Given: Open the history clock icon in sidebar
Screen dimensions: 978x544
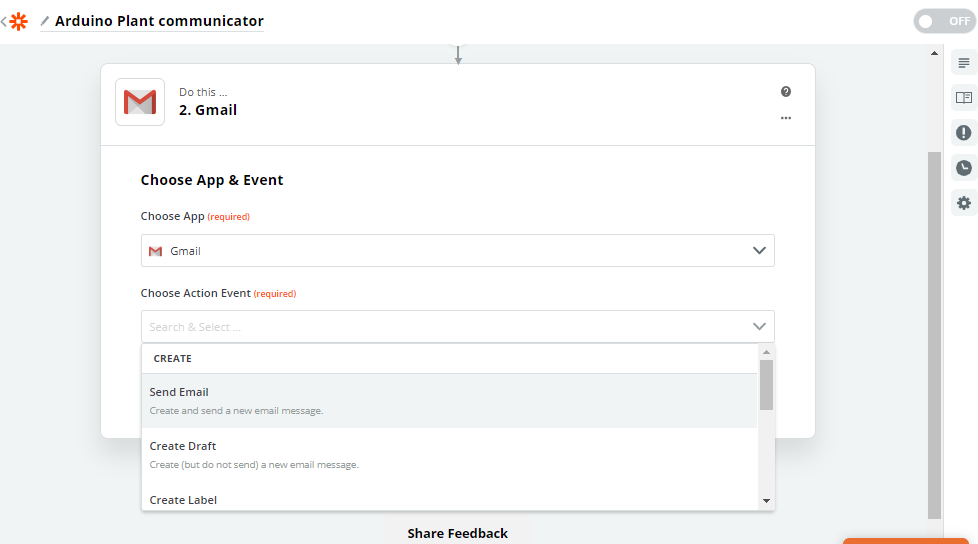Looking at the screenshot, I should coord(963,168).
